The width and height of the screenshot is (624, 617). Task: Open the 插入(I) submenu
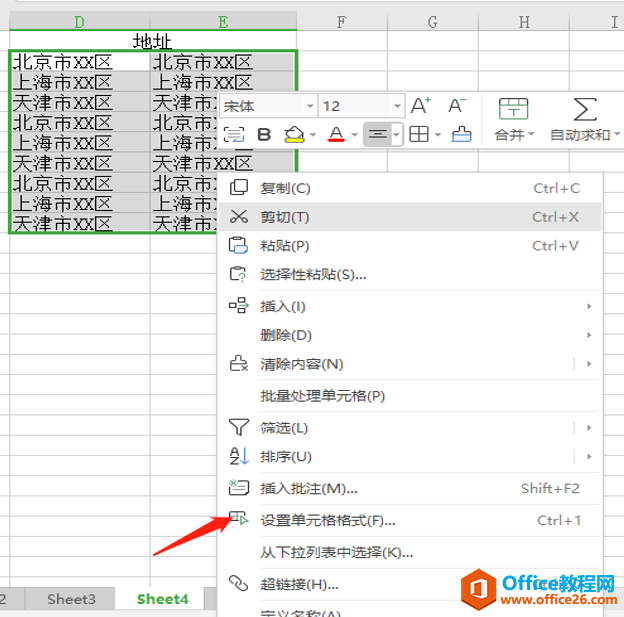[x=410, y=306]
